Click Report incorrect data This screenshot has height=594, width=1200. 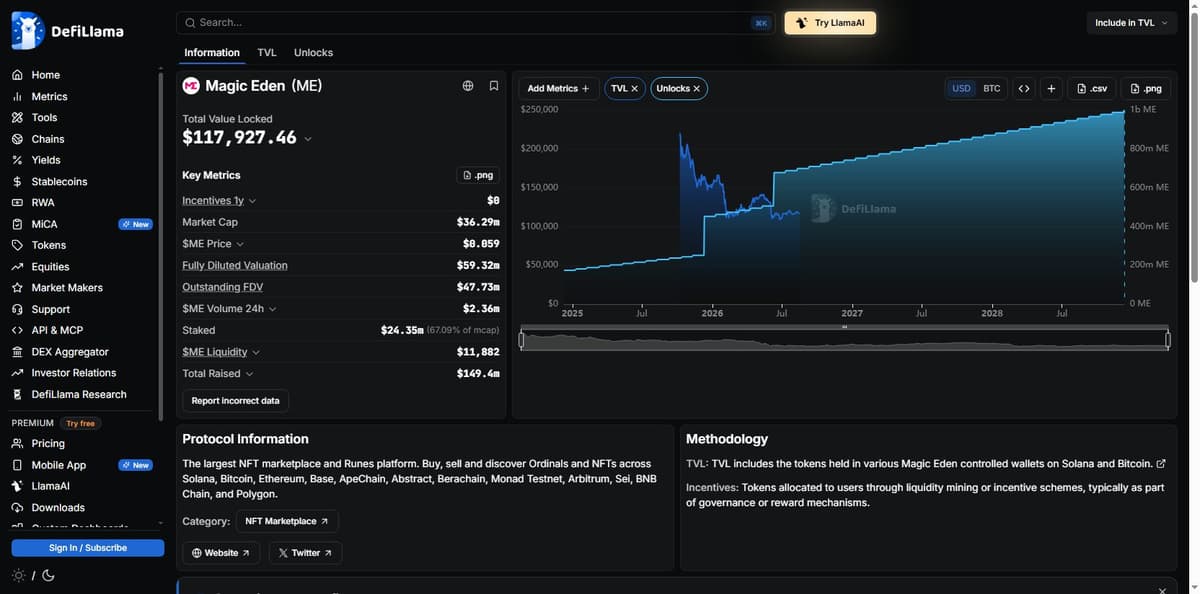pos(236,400)
